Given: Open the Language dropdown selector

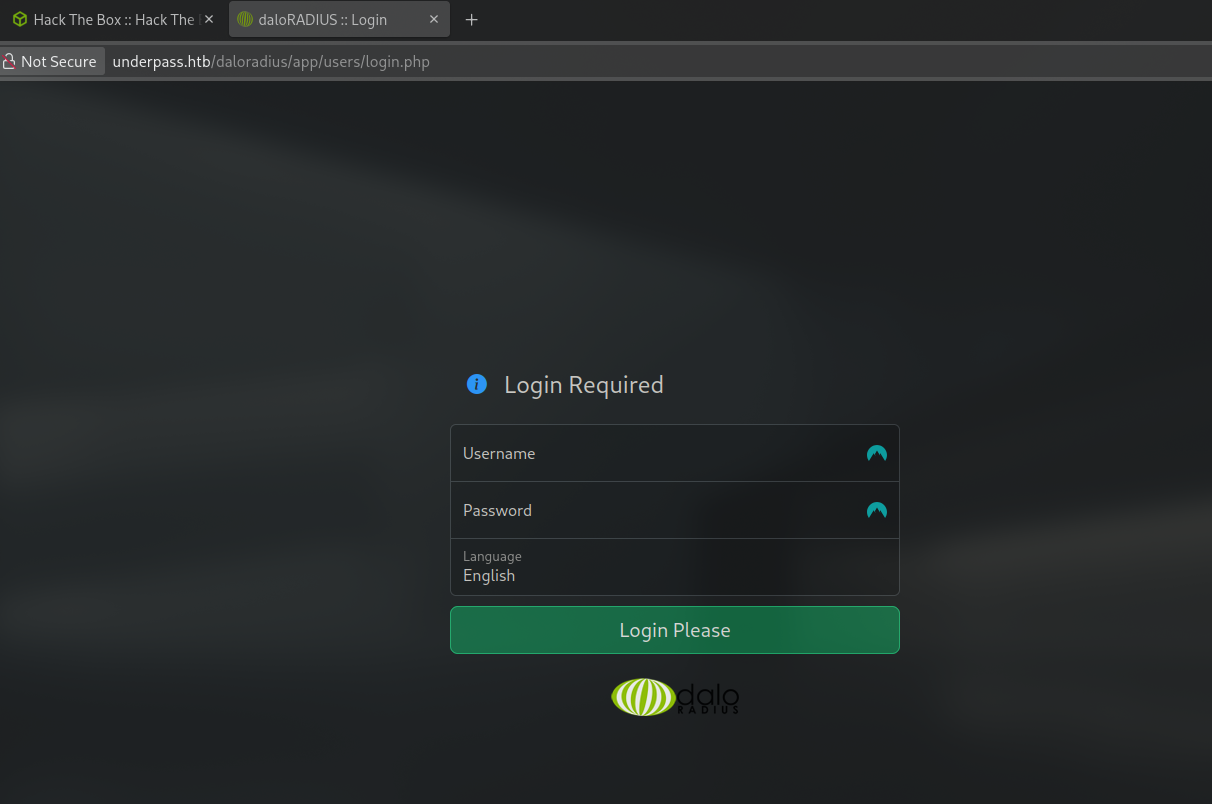Looking at the screenshot, I should tap(674, 567).
